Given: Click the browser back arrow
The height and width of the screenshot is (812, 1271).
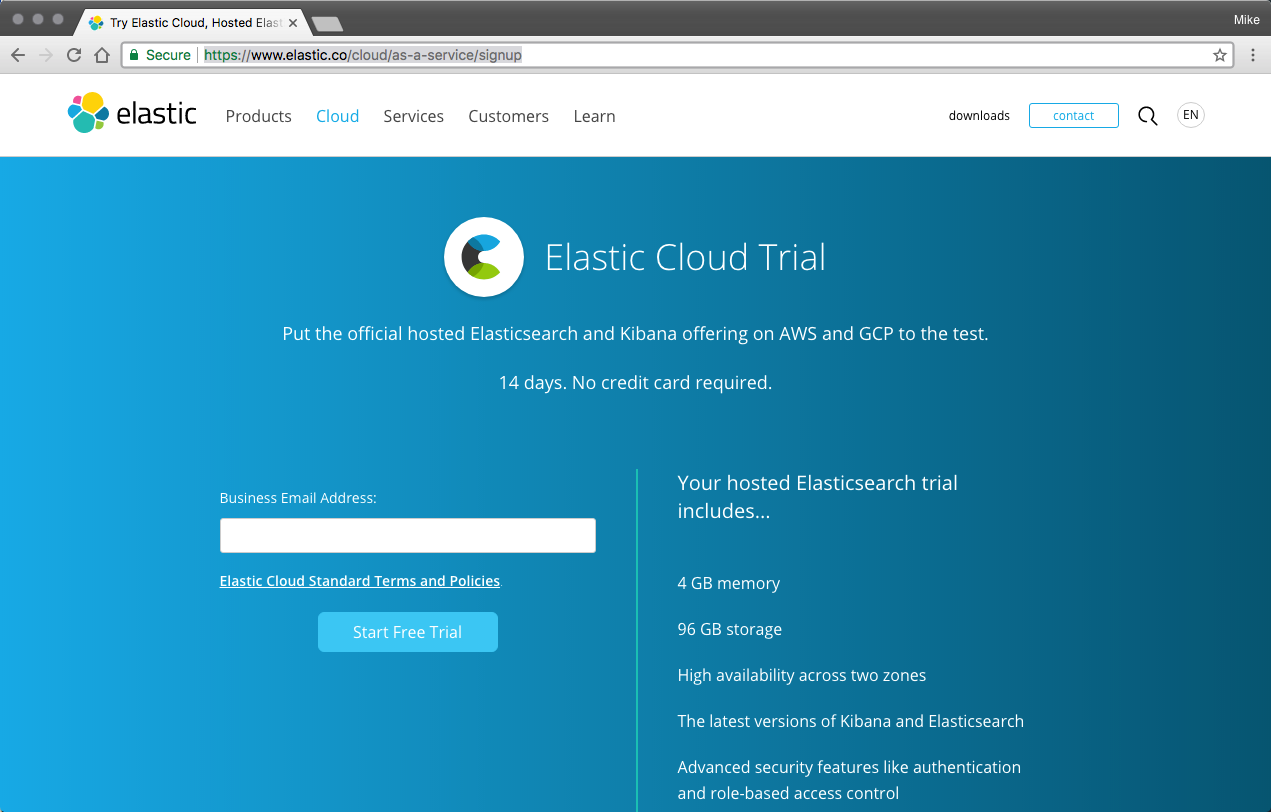Looking at the screenshot, I should (x=18, y=55).
